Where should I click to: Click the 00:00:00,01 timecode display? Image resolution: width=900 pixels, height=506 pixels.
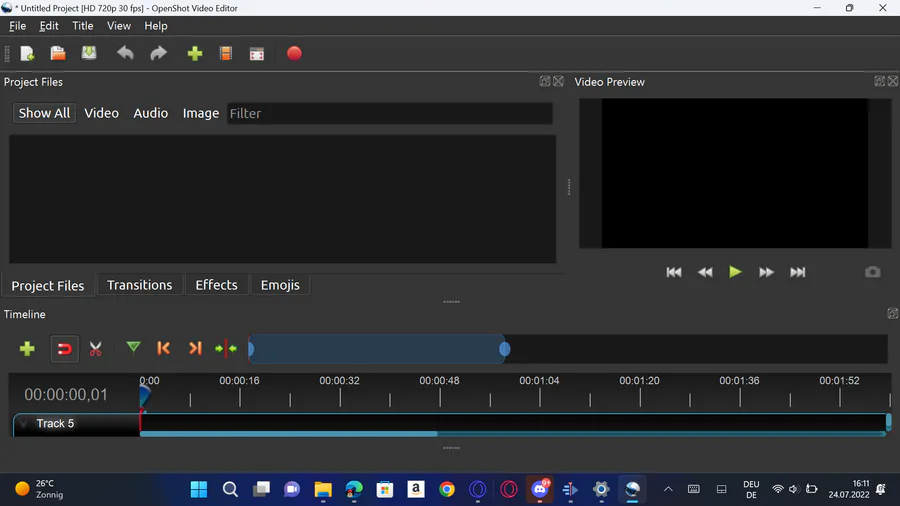pyautogui.click(x=65, y=395)
